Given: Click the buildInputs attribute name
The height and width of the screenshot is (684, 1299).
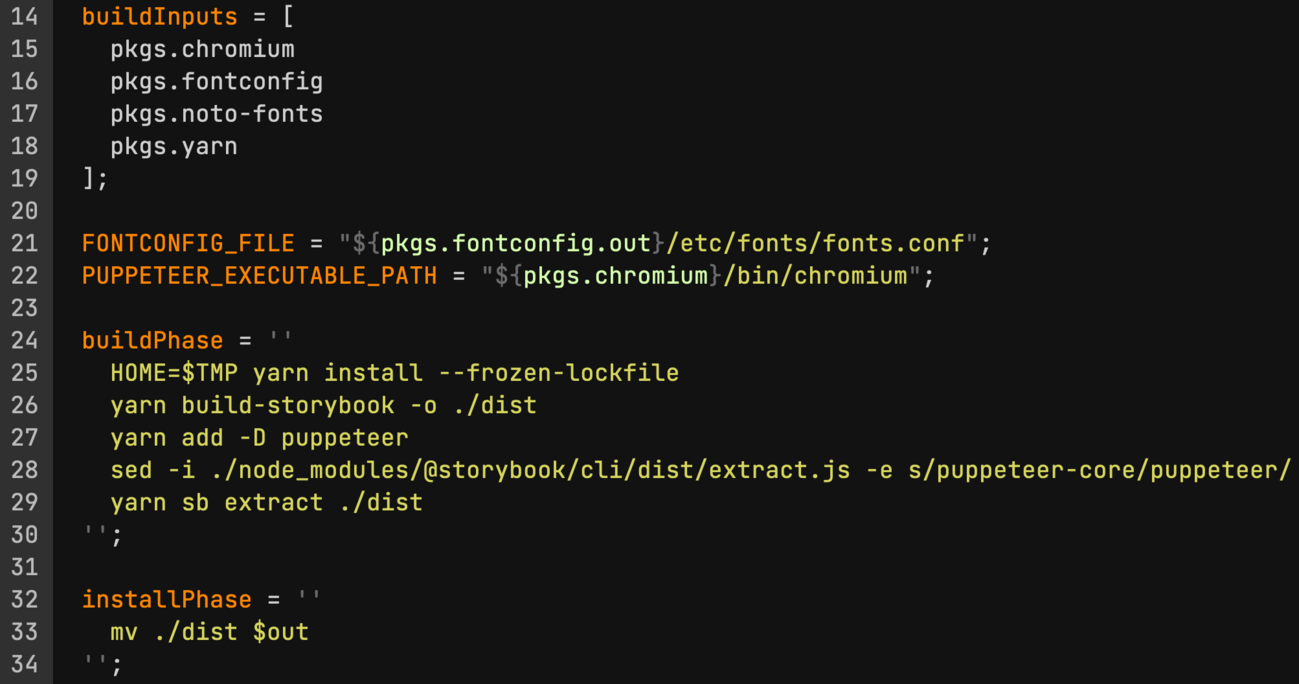Looking at the screenshot, I should point(160,17).
